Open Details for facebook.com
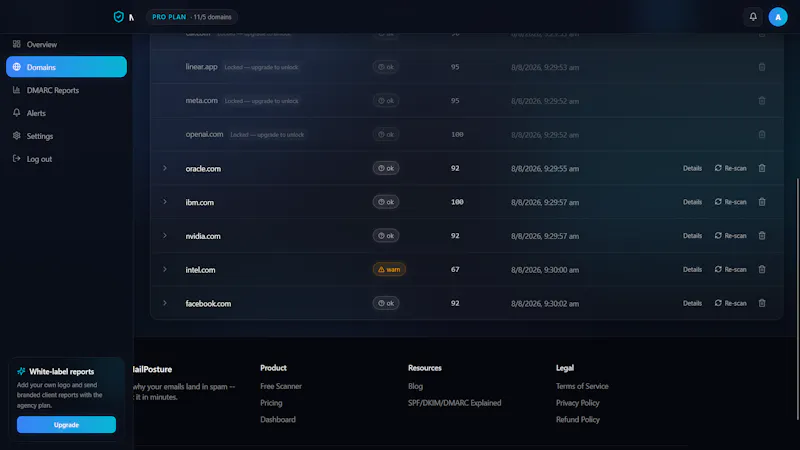The height and width of the screenshot is (450, 800). tap(692, 303)
